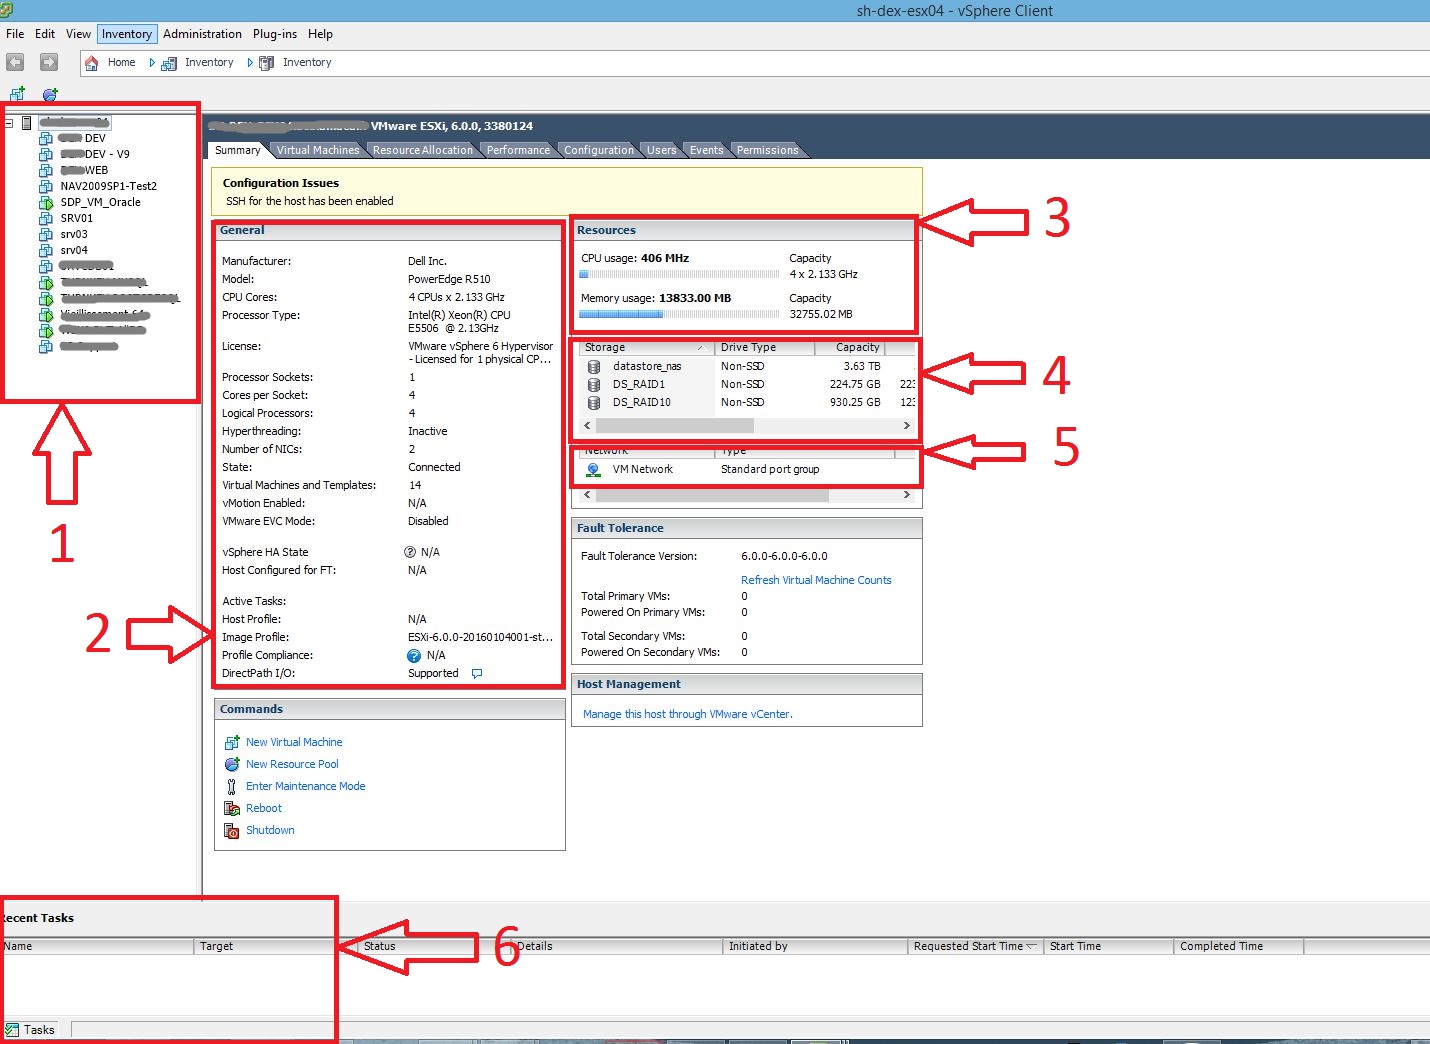Sort storage by Drive Type column
Screen dimensions: 1430x1044
tap(765, 348)
